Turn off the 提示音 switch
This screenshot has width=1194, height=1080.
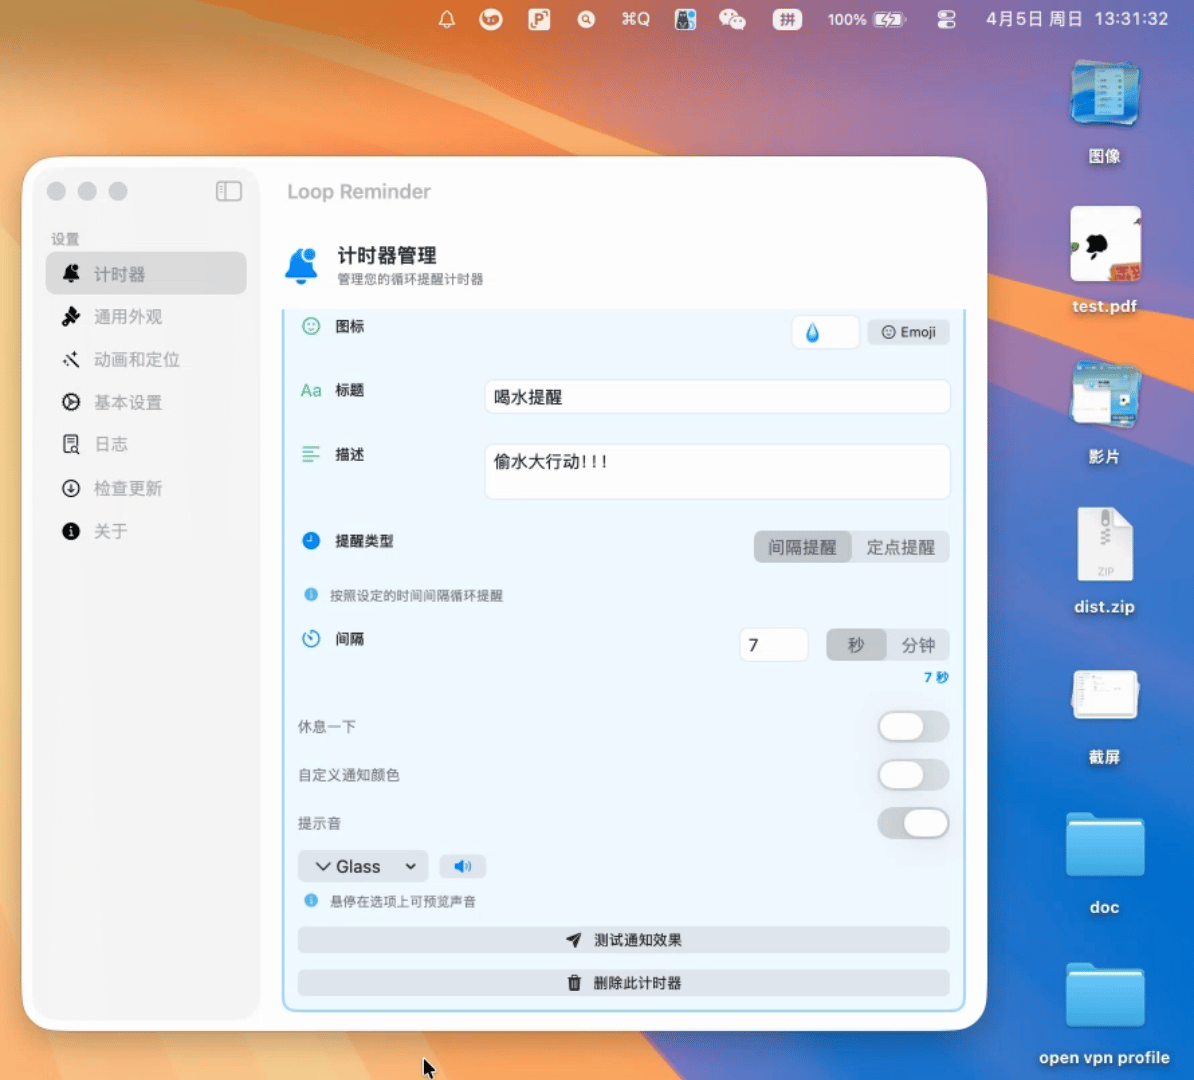pos(912,823)
